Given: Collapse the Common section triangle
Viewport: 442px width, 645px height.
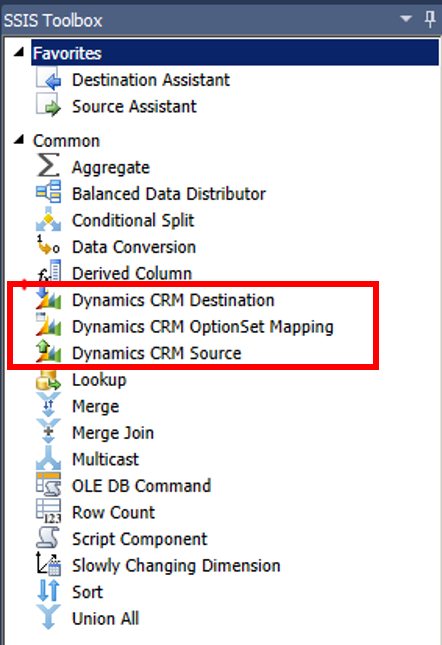Looking at the screenshot, I should (19, 140).
